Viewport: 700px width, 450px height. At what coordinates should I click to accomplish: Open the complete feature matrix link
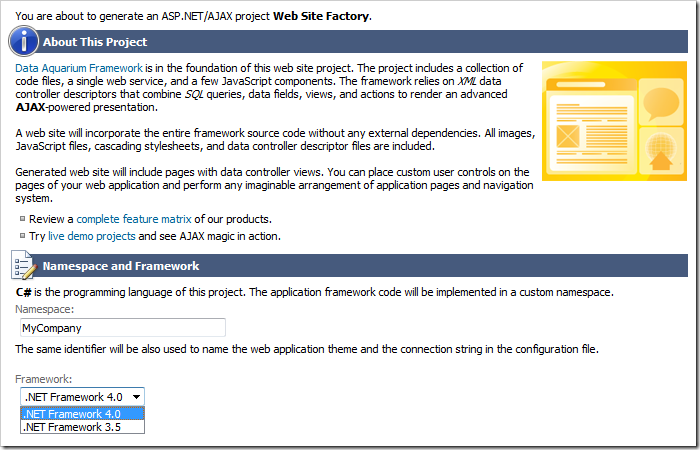point(134,219)
